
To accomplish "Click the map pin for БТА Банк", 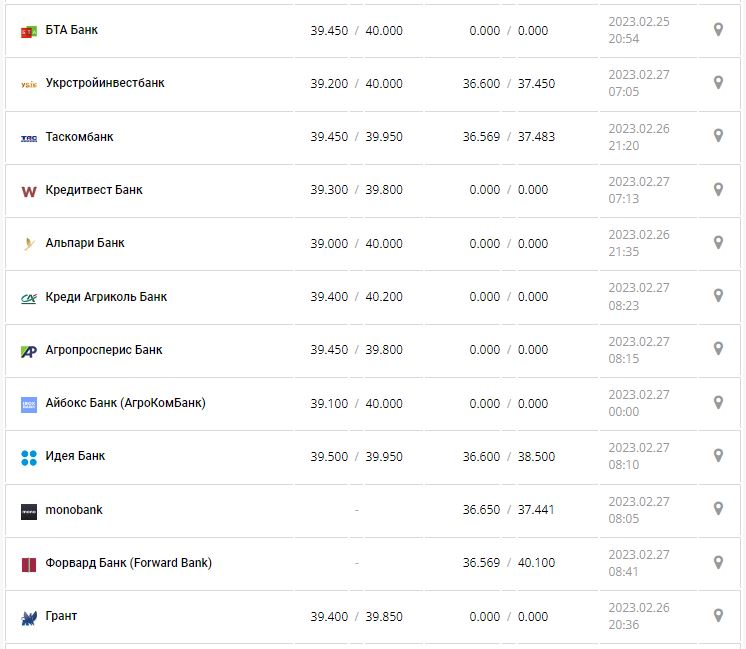I will point(718,30).
